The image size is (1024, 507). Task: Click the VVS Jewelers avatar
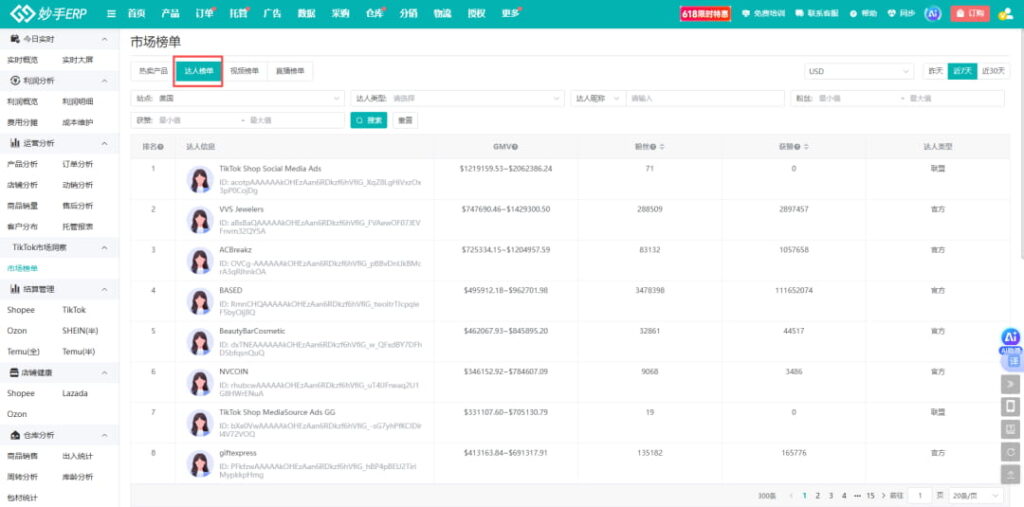[200, 220]
